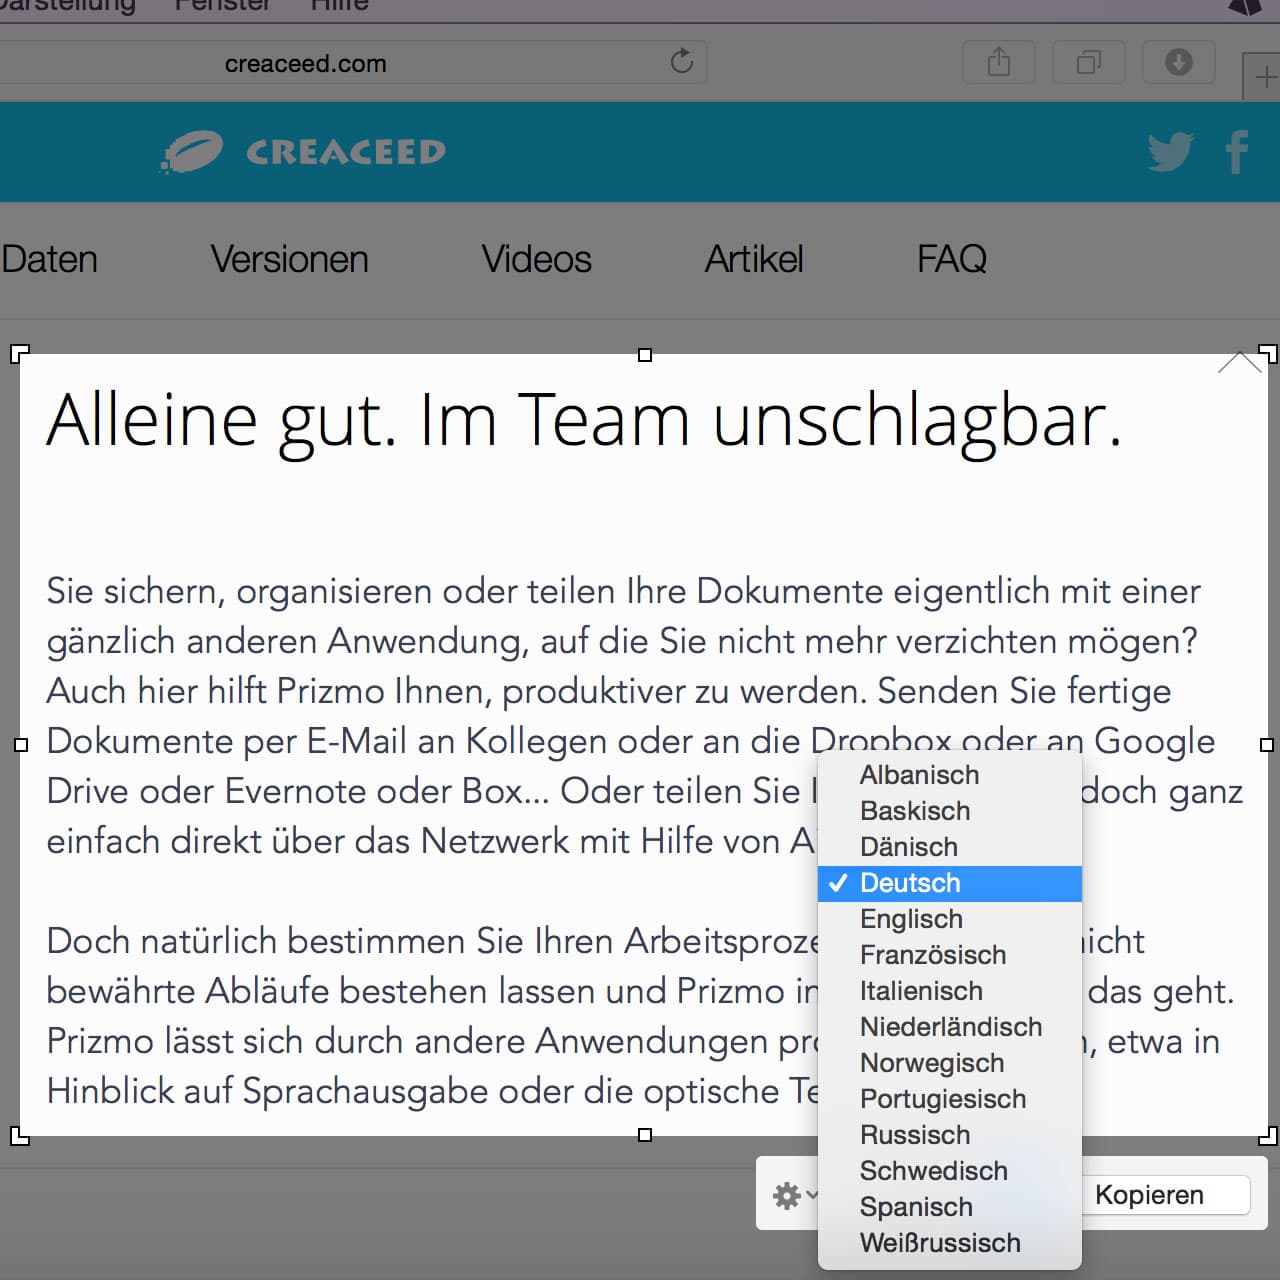Choose Niederländisch language option
Image resolution: width=1280 pixels, height=1280 pixels.
950,1027
